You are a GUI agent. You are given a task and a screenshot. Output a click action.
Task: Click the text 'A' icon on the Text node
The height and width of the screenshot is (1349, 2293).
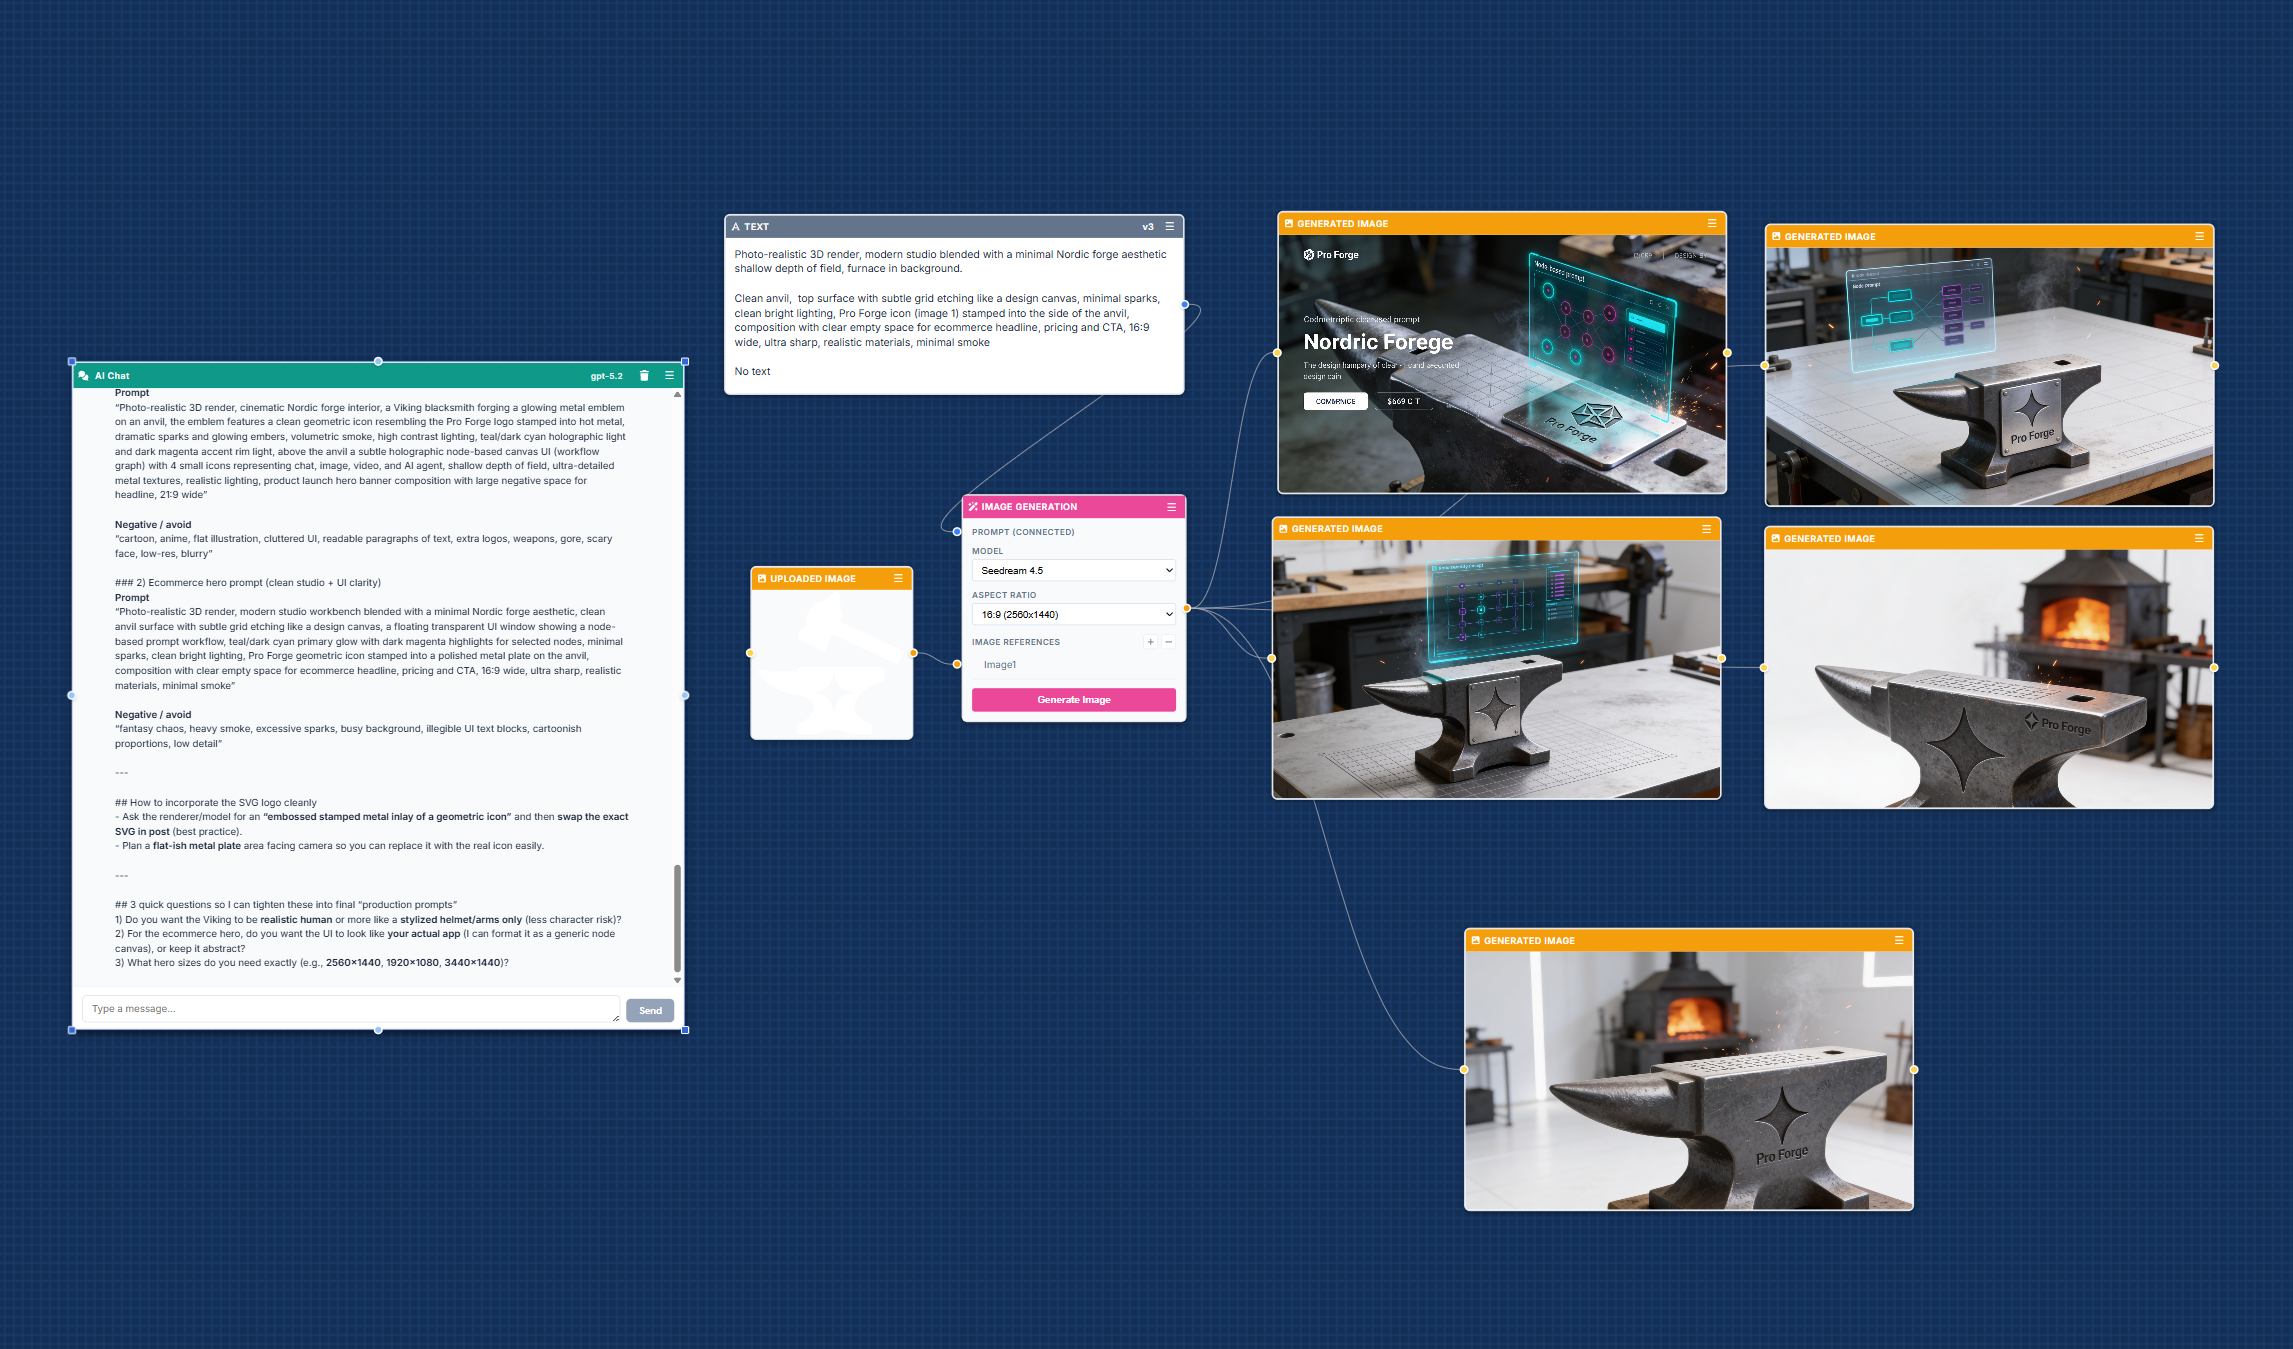point(736,226)
